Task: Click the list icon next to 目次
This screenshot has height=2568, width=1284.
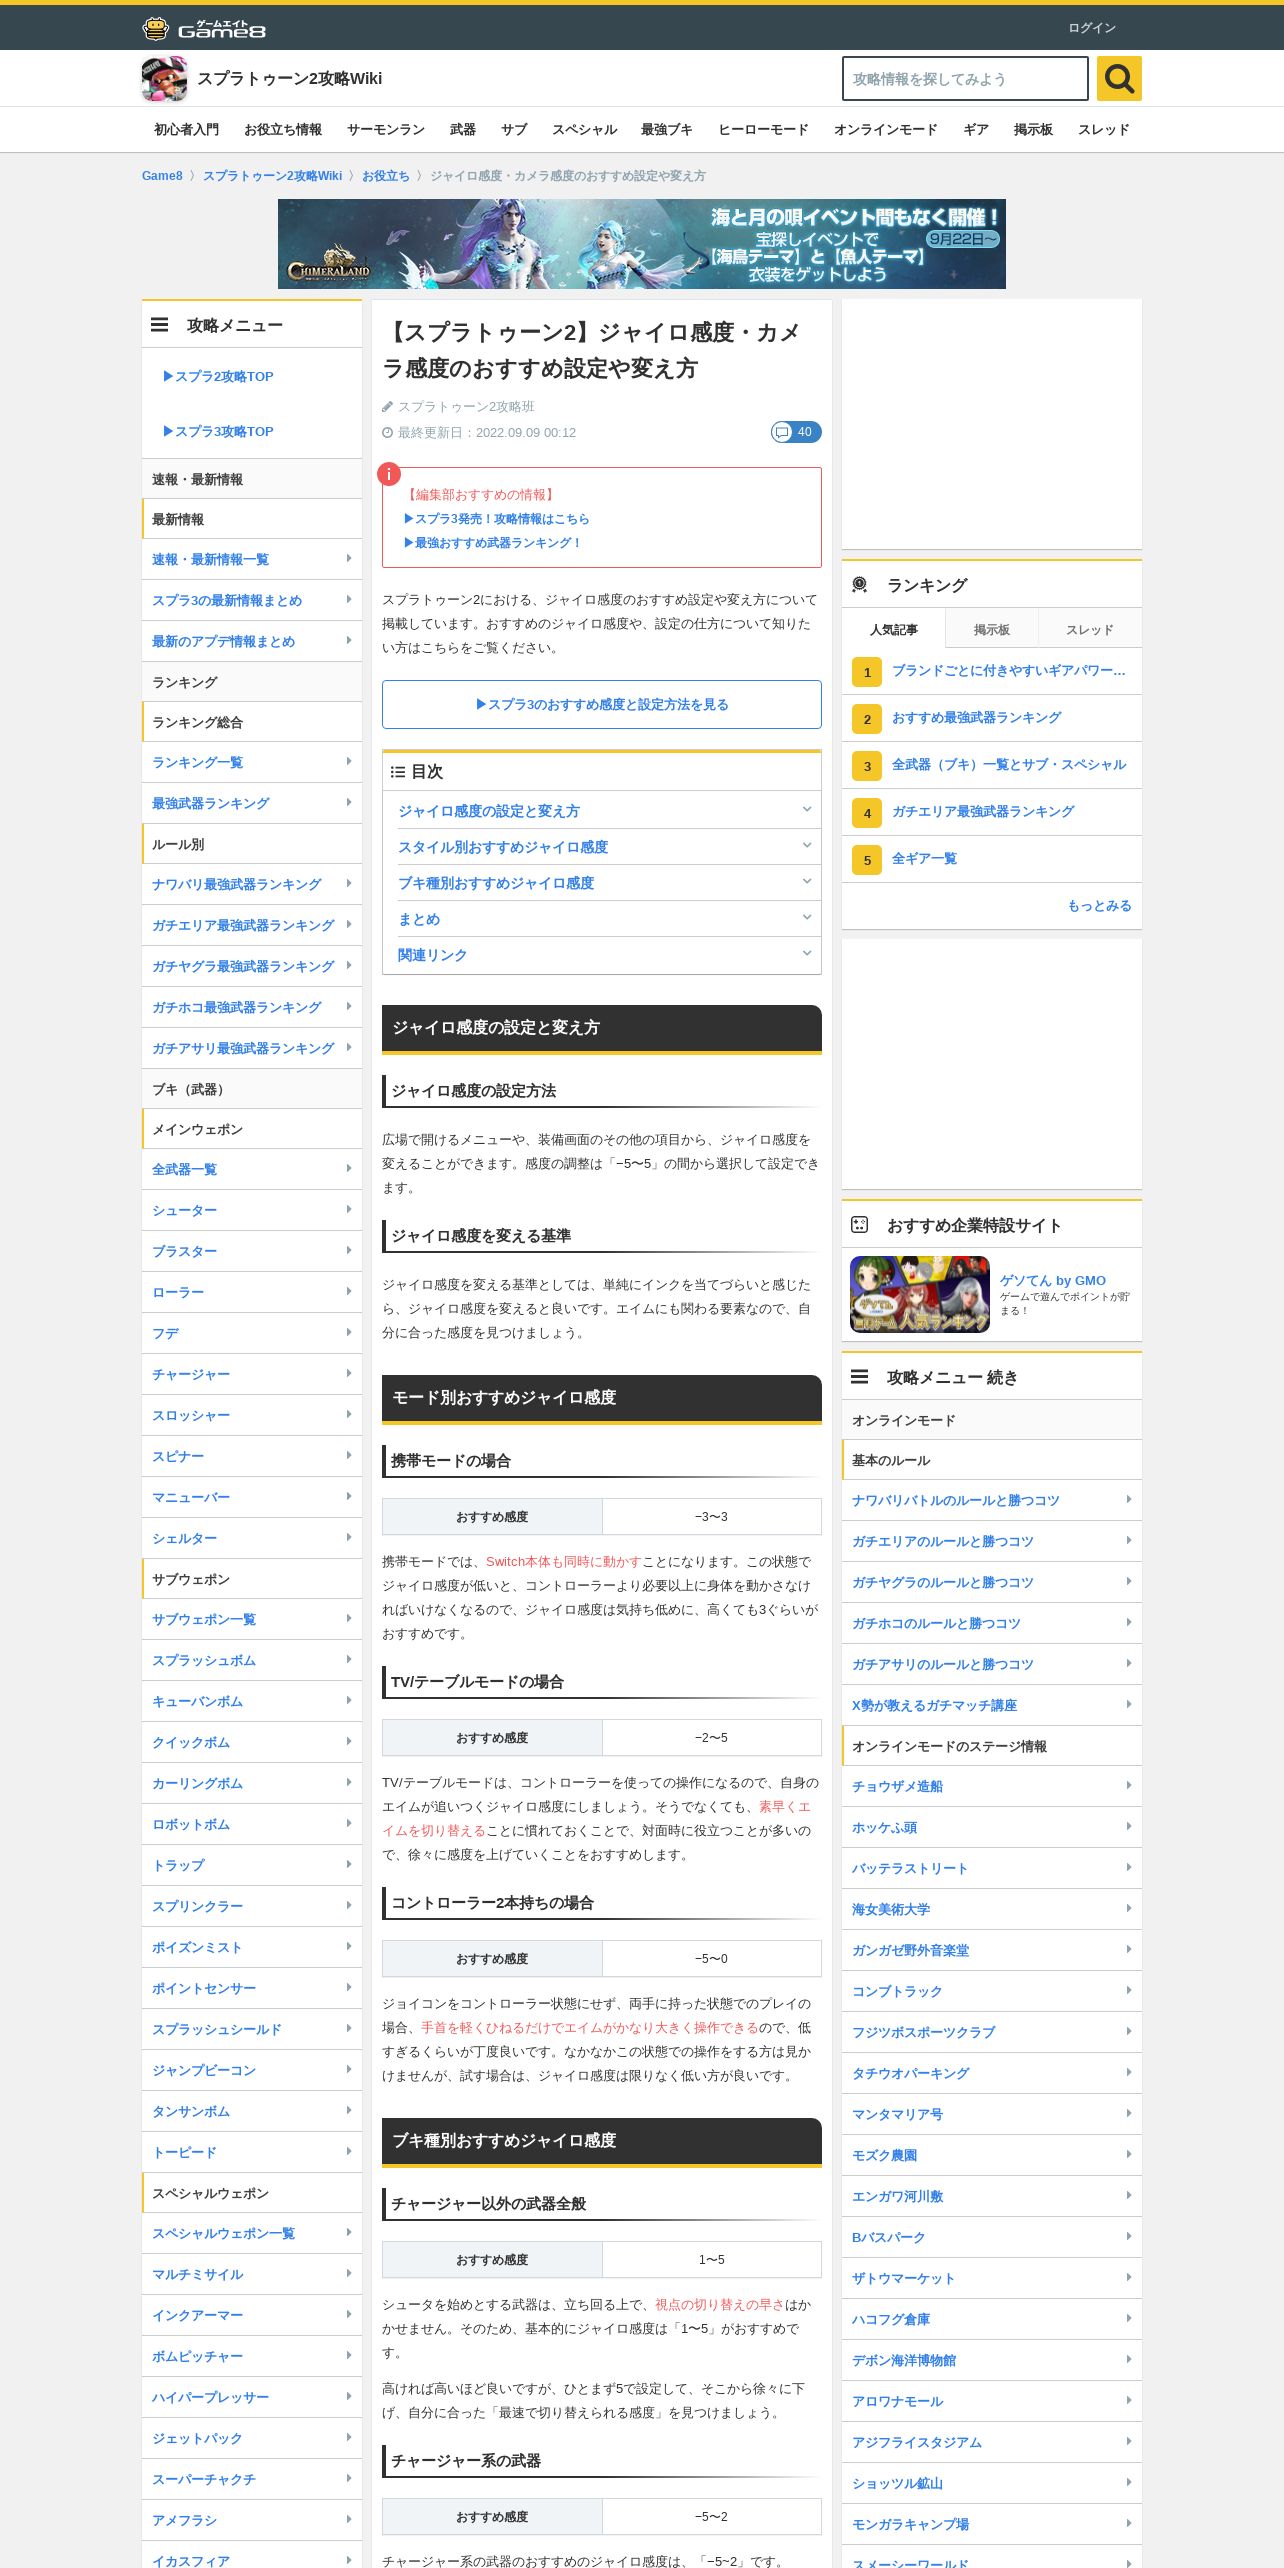Action: click(398, 772)
